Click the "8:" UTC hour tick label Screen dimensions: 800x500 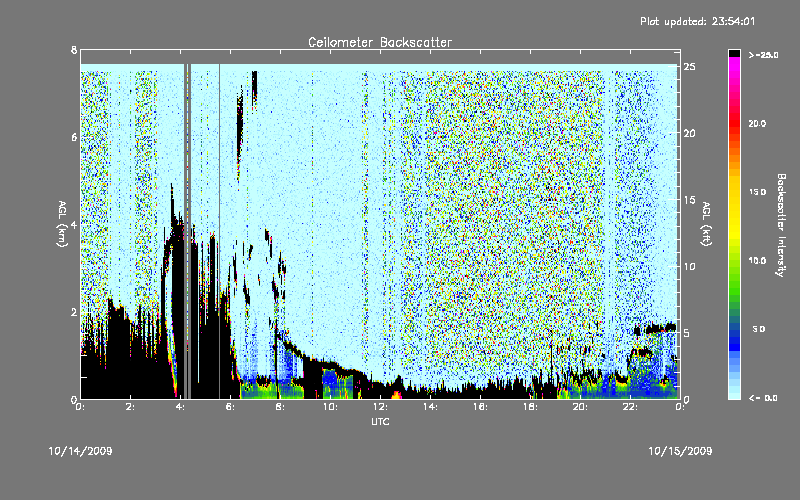[281, 407]
